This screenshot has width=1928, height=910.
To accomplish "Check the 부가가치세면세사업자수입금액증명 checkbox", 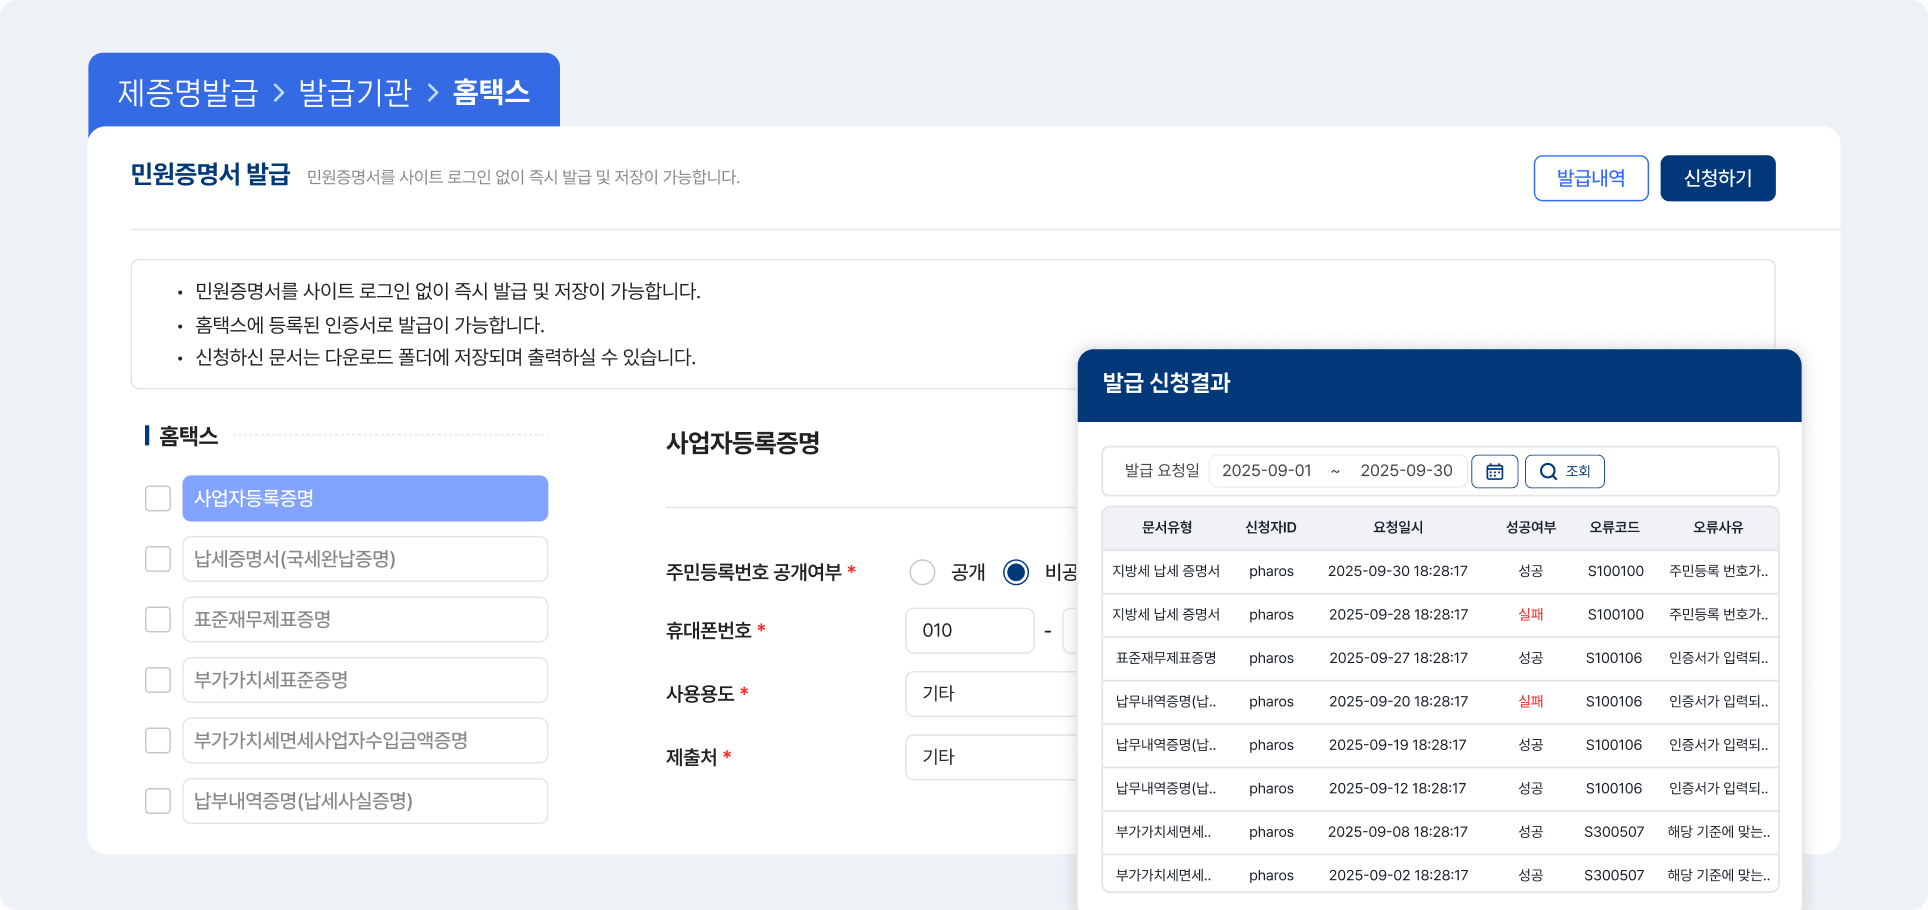I will [x=158, y=740].
